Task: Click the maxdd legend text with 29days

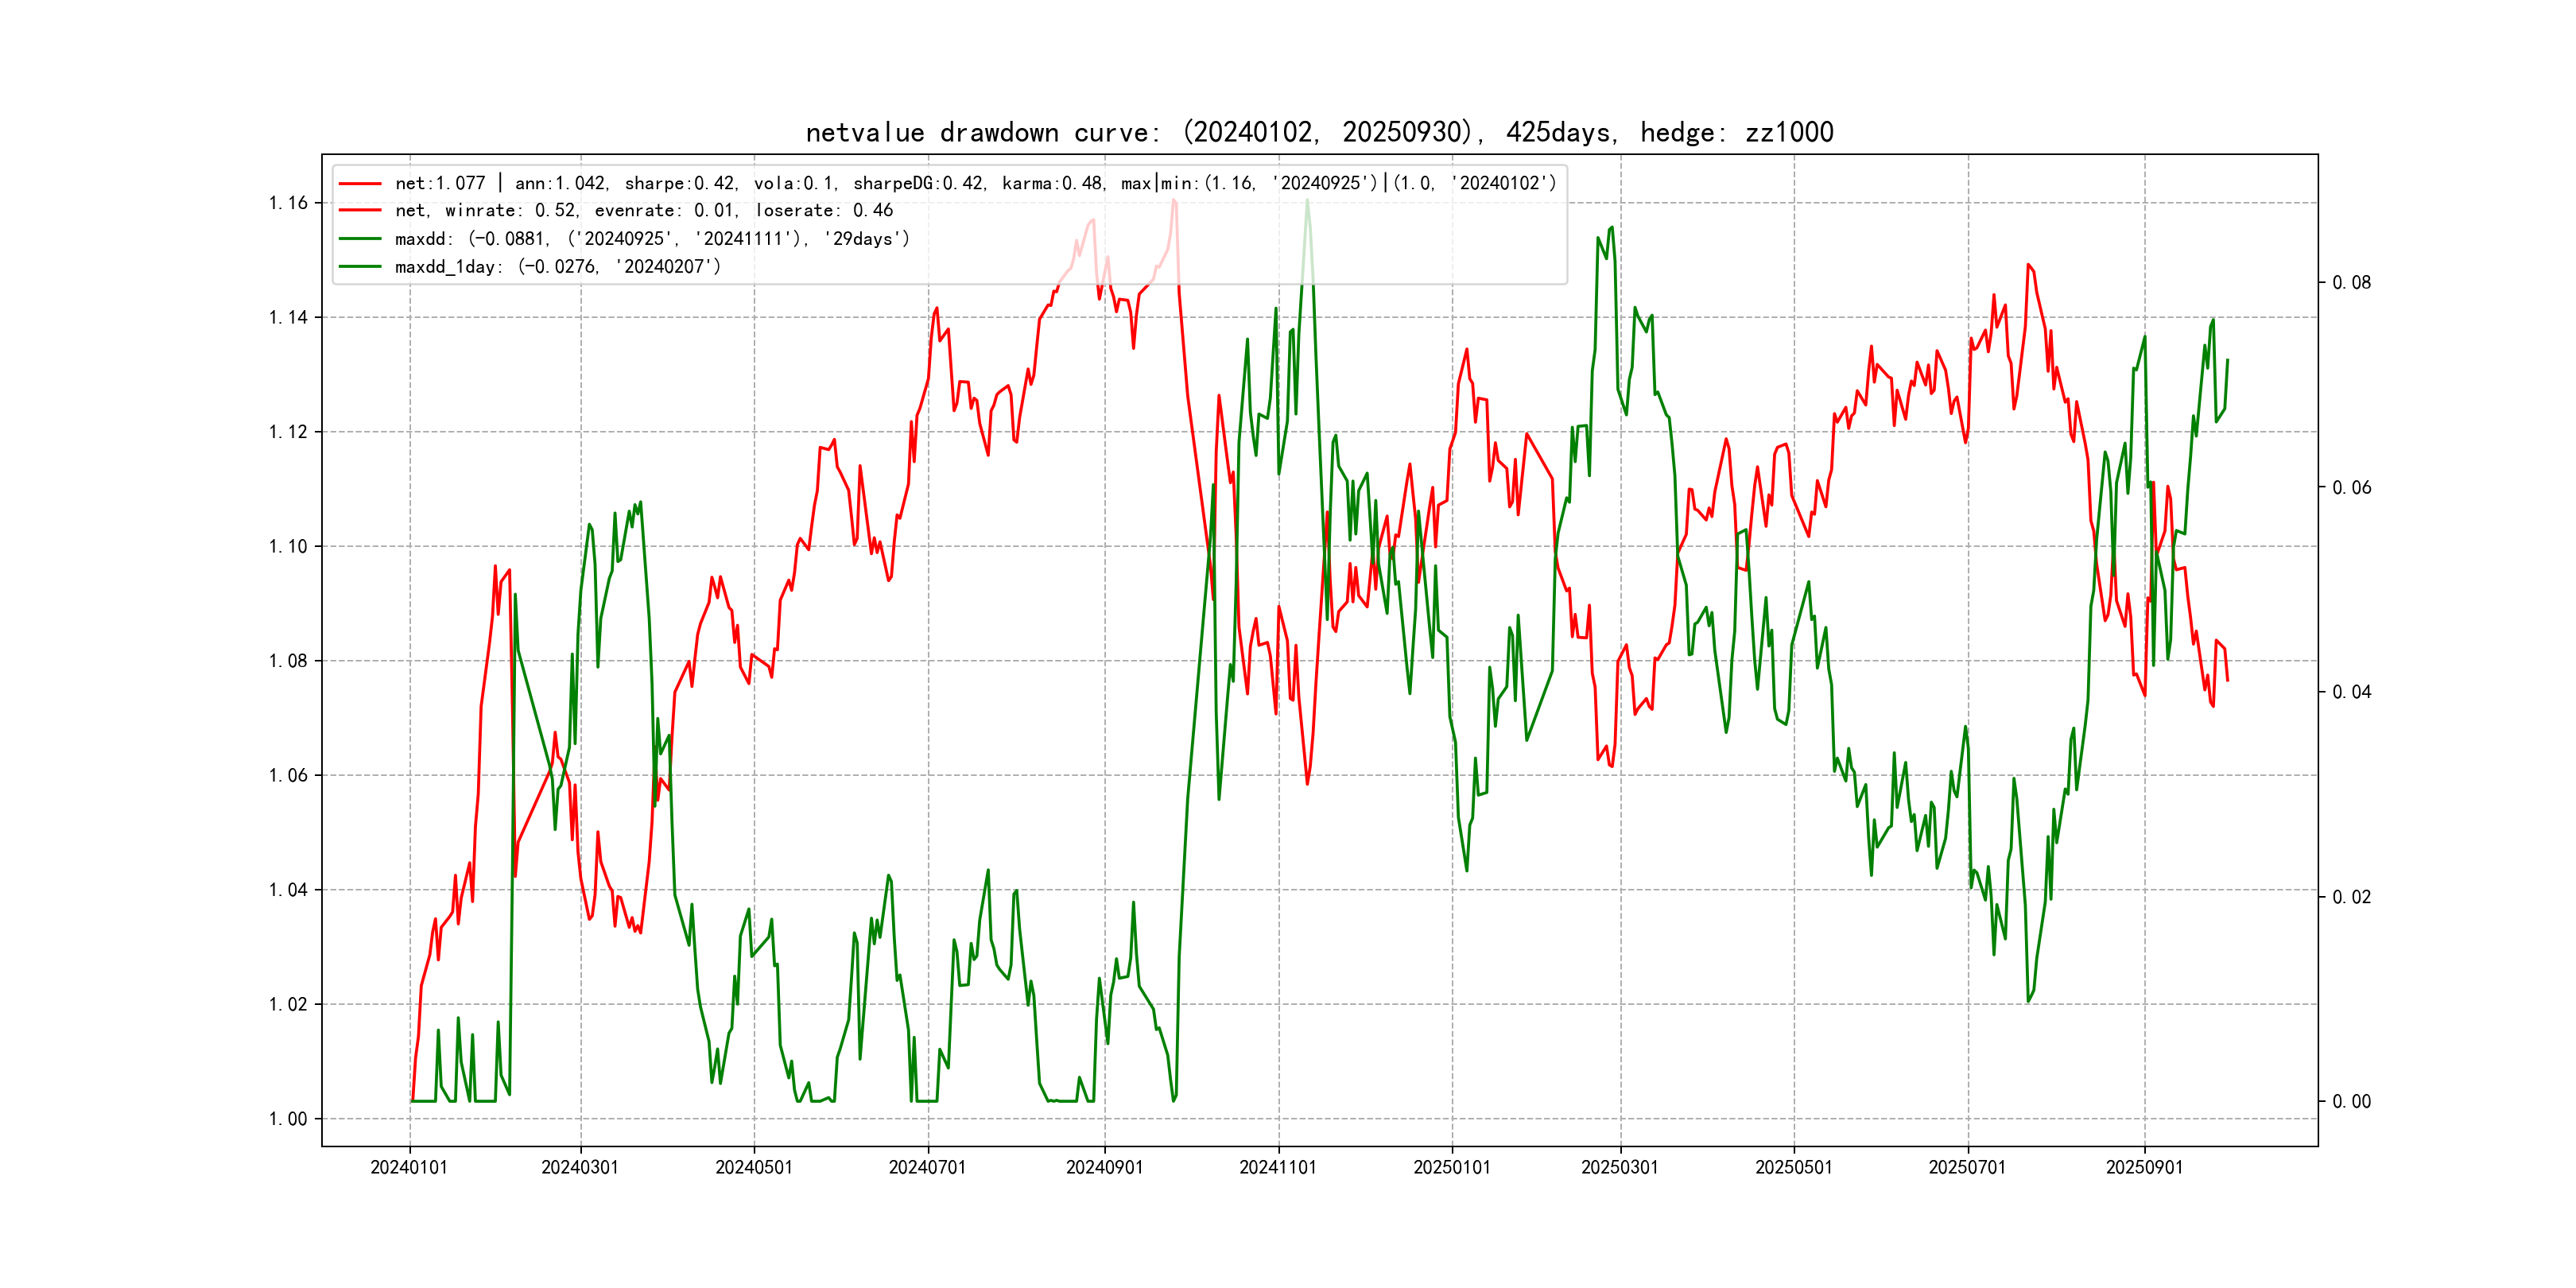Action: tap(652, 239)
